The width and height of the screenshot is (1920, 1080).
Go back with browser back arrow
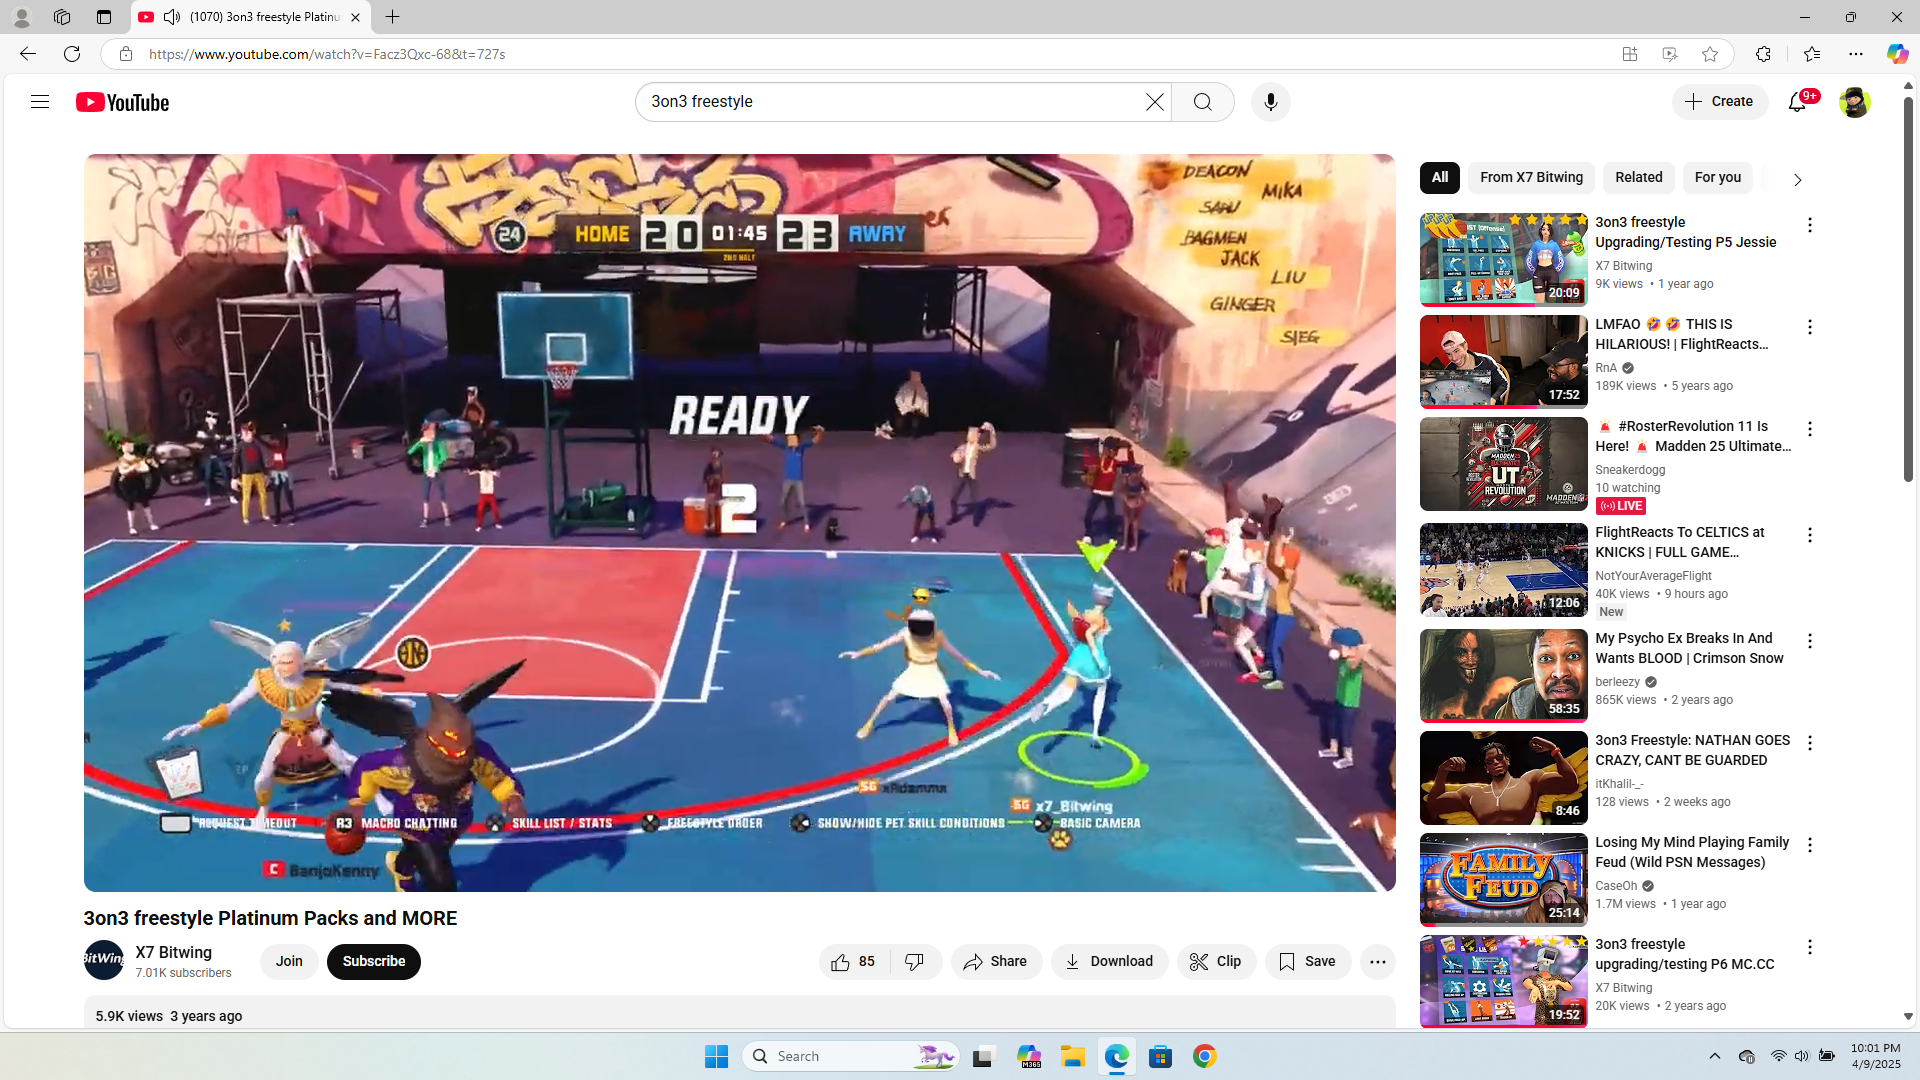[28, 54]
